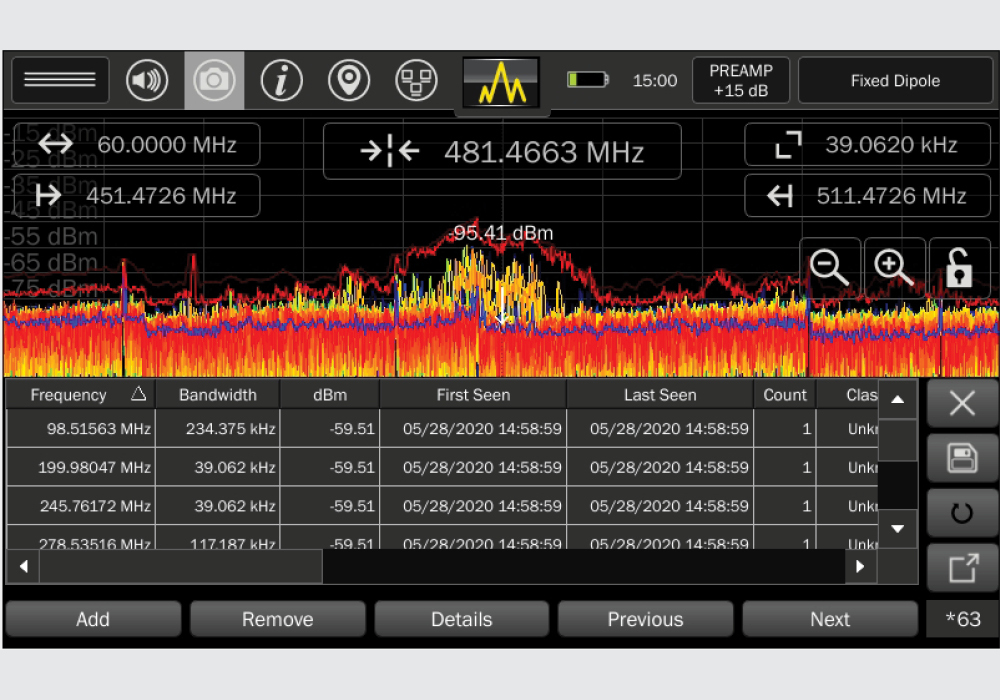This screenshot has height=700, width=1000.
Task: Open the information icon
Action: [x=282, y=80]
